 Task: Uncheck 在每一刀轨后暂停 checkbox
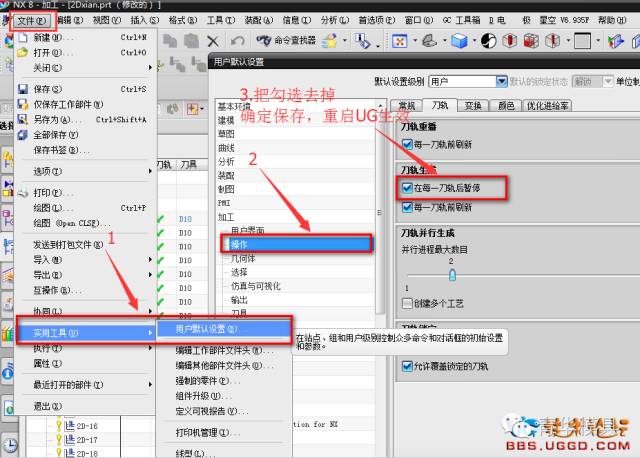[x=407, y=188]
